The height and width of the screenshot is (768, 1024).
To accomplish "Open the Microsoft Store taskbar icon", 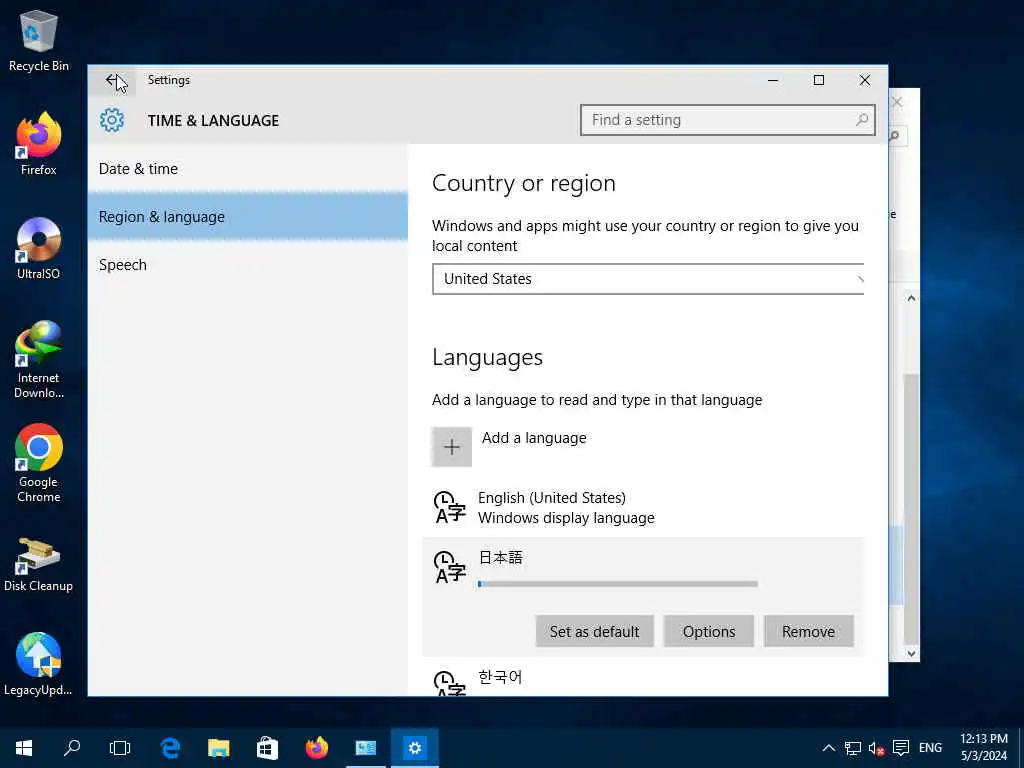I will click(x=267, y=748).
